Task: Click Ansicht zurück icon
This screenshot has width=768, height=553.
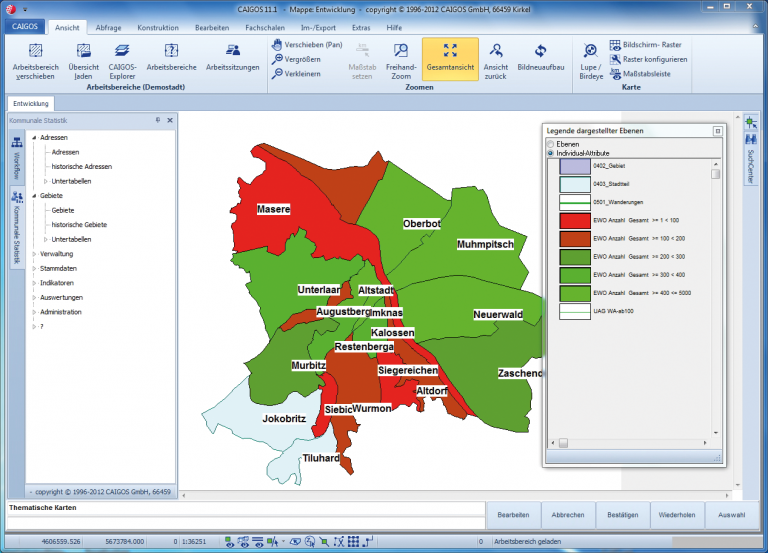Action: coord(495,52)
